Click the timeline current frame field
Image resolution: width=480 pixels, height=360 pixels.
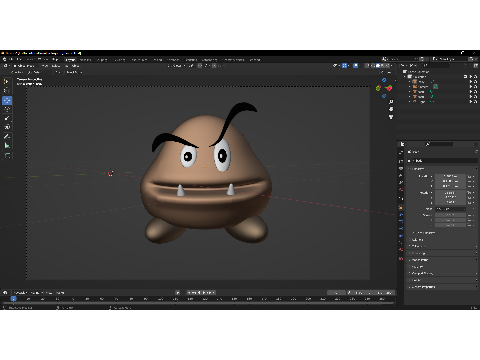[336, 293]
